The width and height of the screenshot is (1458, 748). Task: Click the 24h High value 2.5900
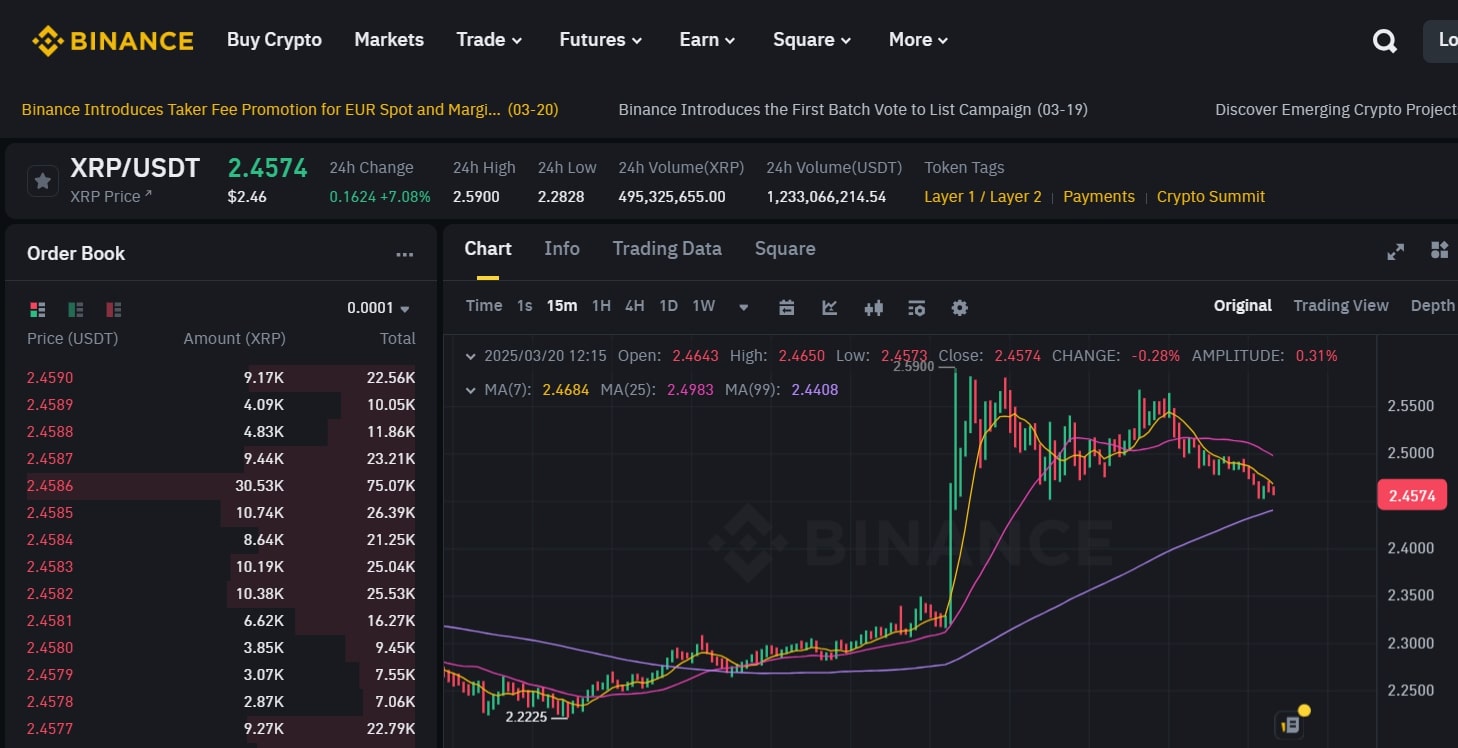click(476, 197)
